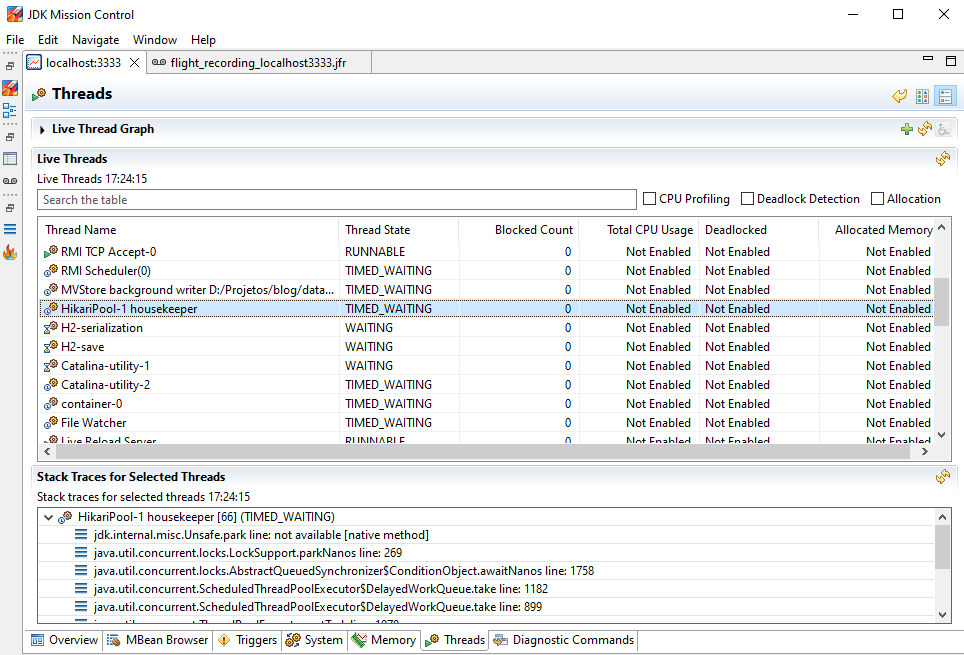Switch to the Triggers tab

tap(247, 640)
